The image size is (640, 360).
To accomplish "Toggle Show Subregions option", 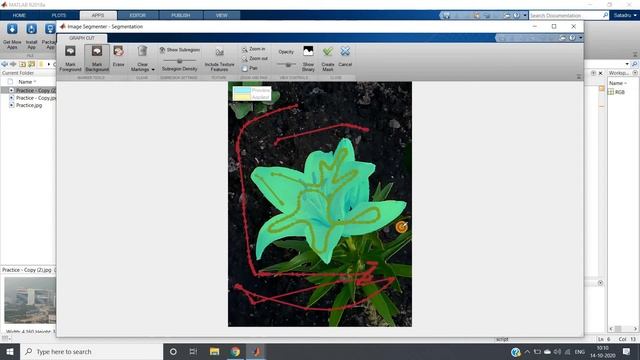I will tap(180, 50).
